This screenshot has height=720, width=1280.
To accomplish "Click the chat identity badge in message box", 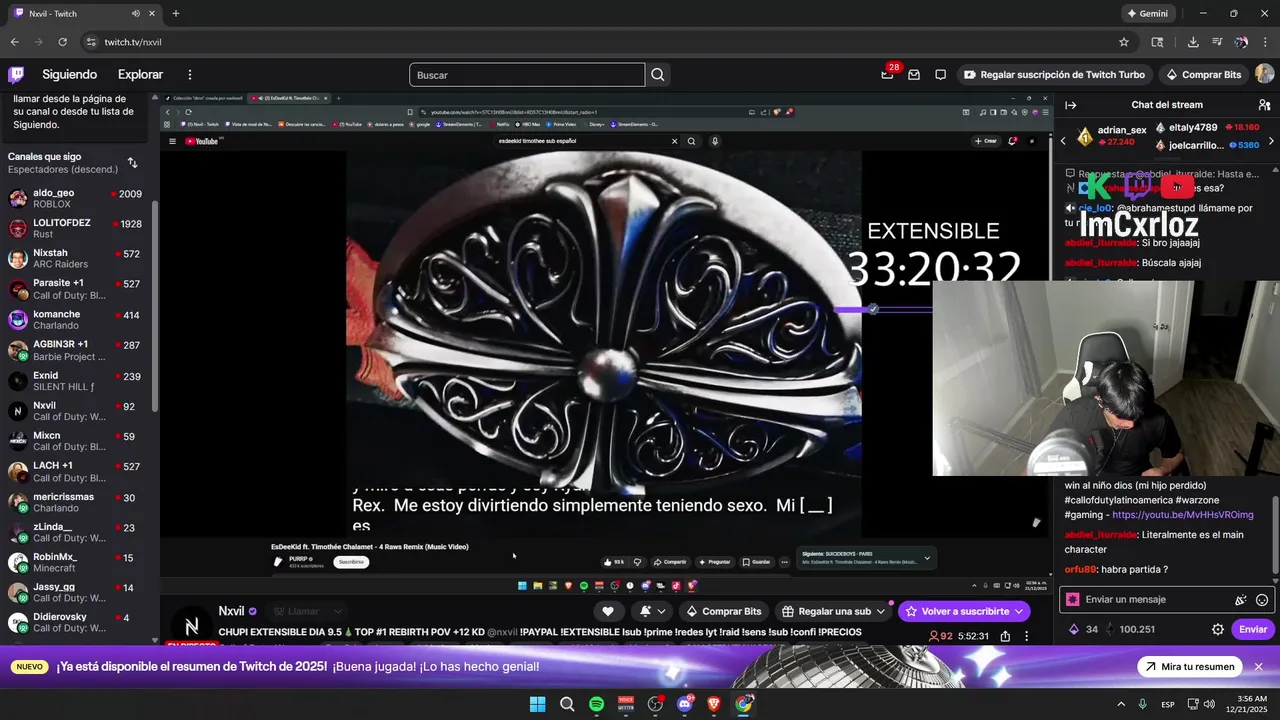I will click(1073, 600).
